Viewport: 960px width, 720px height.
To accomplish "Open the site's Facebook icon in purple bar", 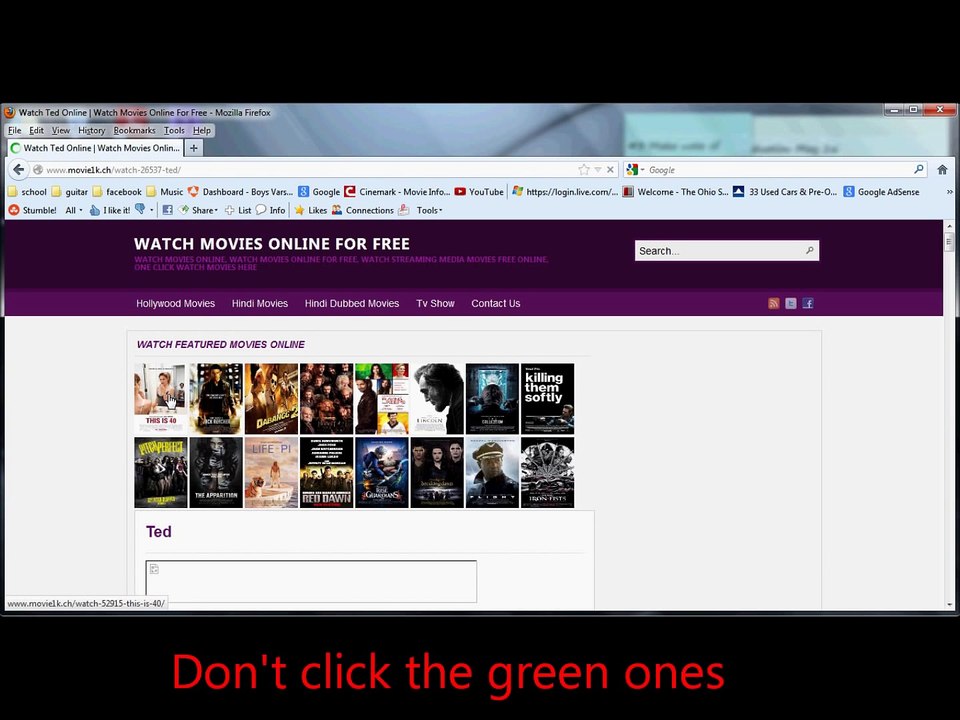I will coord(808,303).
